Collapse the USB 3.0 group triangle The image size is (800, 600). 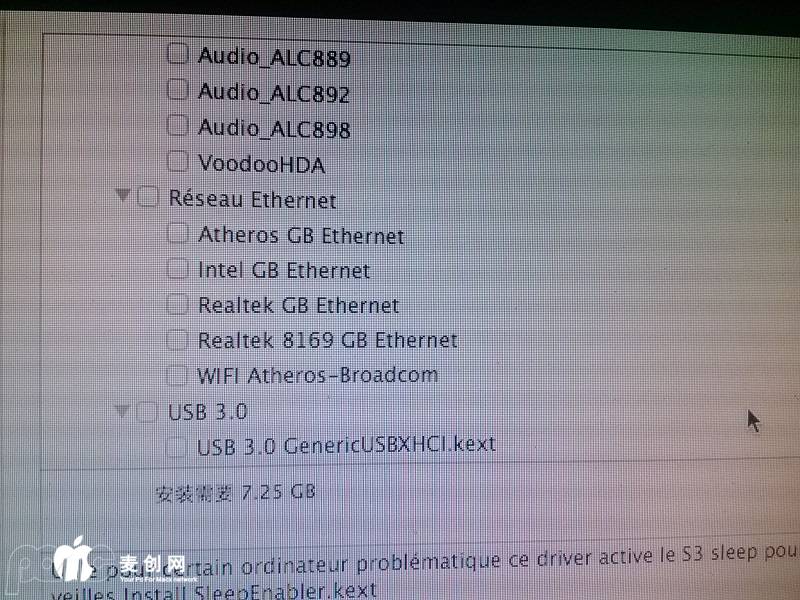coord(122,411)
